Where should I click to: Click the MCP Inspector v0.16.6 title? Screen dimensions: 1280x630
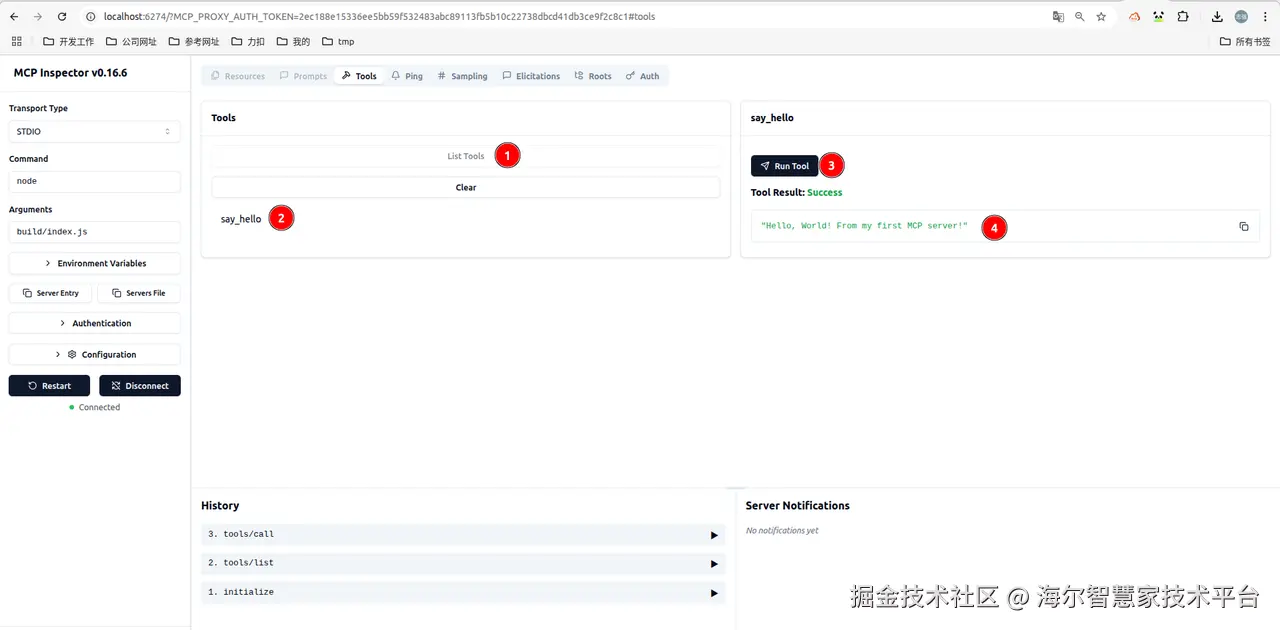click(70, 73)
